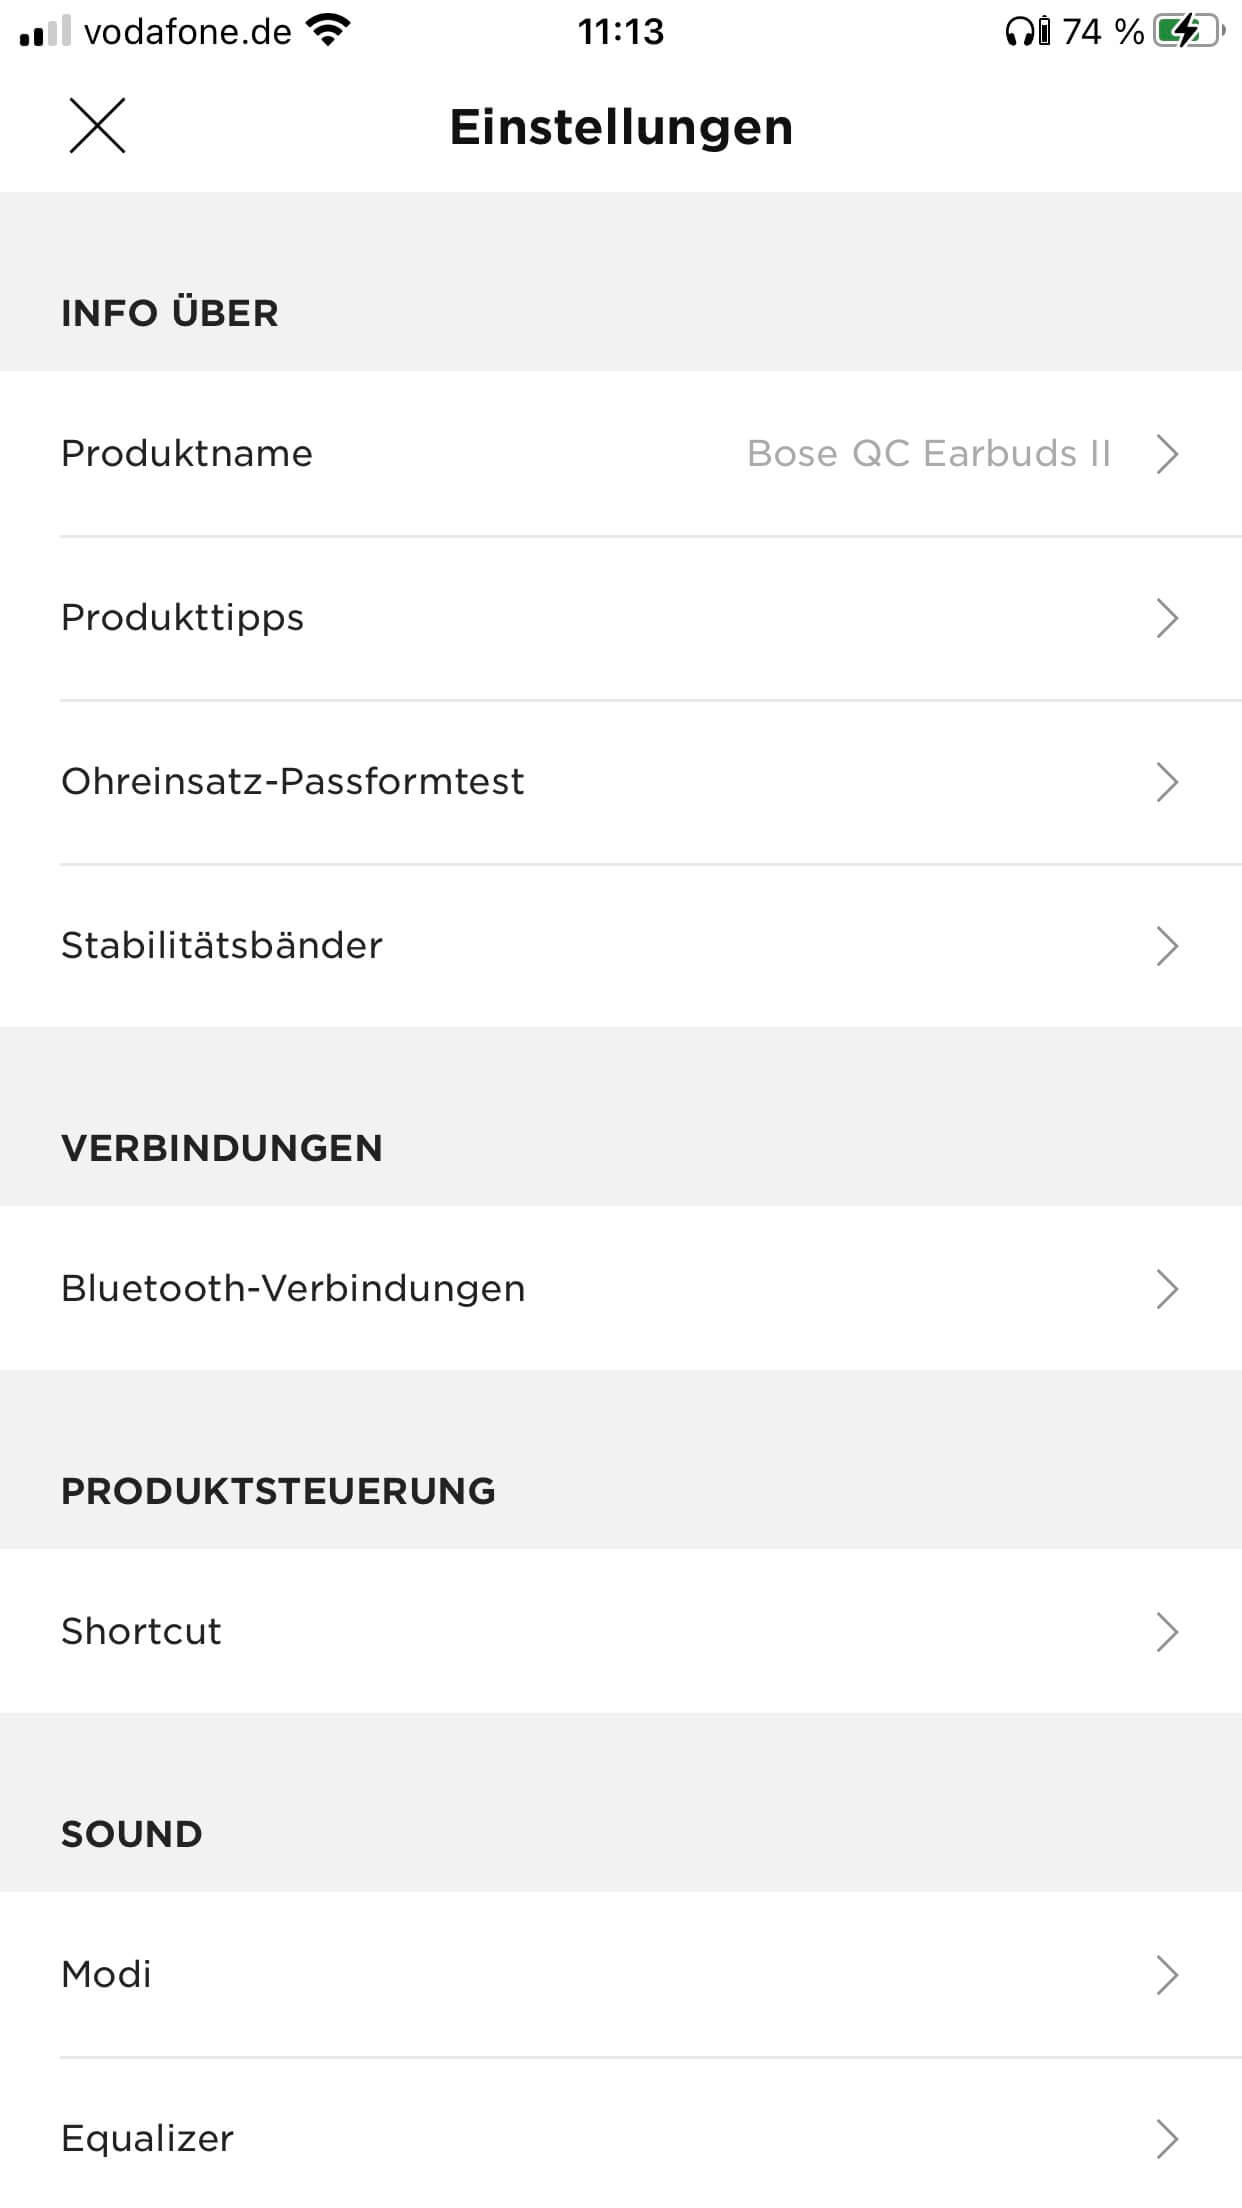Image resolution: width=1242 pixels, height=2208 pixels.
Task: Open Stabilitätsbänder options
Action: click(222, 946)
